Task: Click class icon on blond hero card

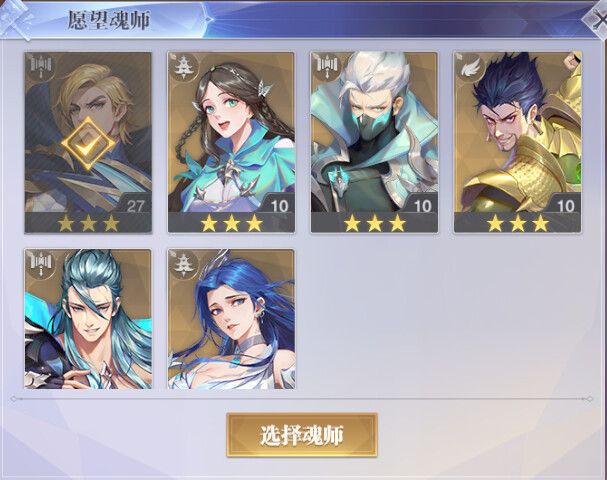Action: 41,67
